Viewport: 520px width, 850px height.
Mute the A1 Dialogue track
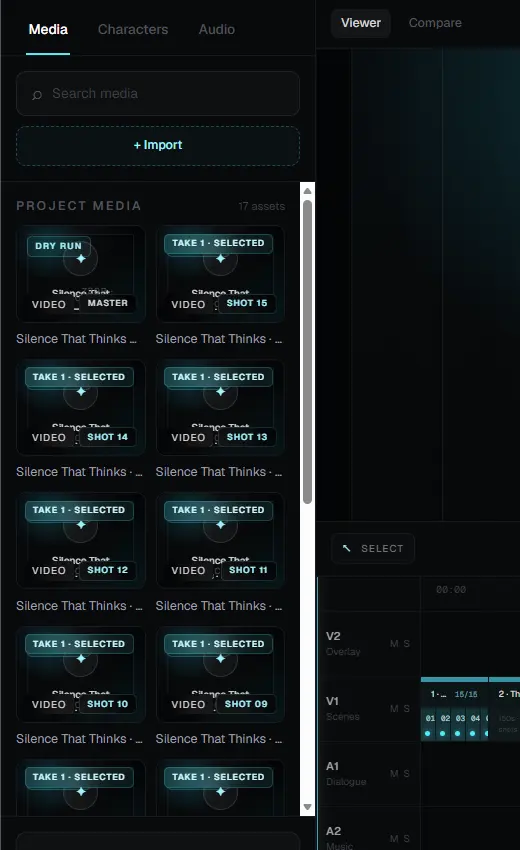pos(394,774)
